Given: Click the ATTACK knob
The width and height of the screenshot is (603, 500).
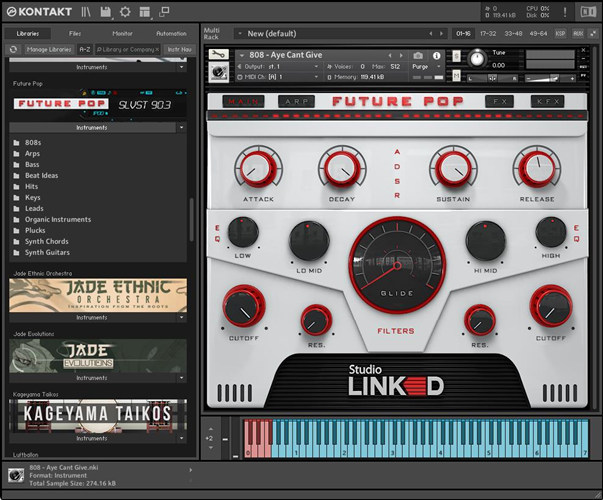Looking at the screenshot, I should pos(258,168).
